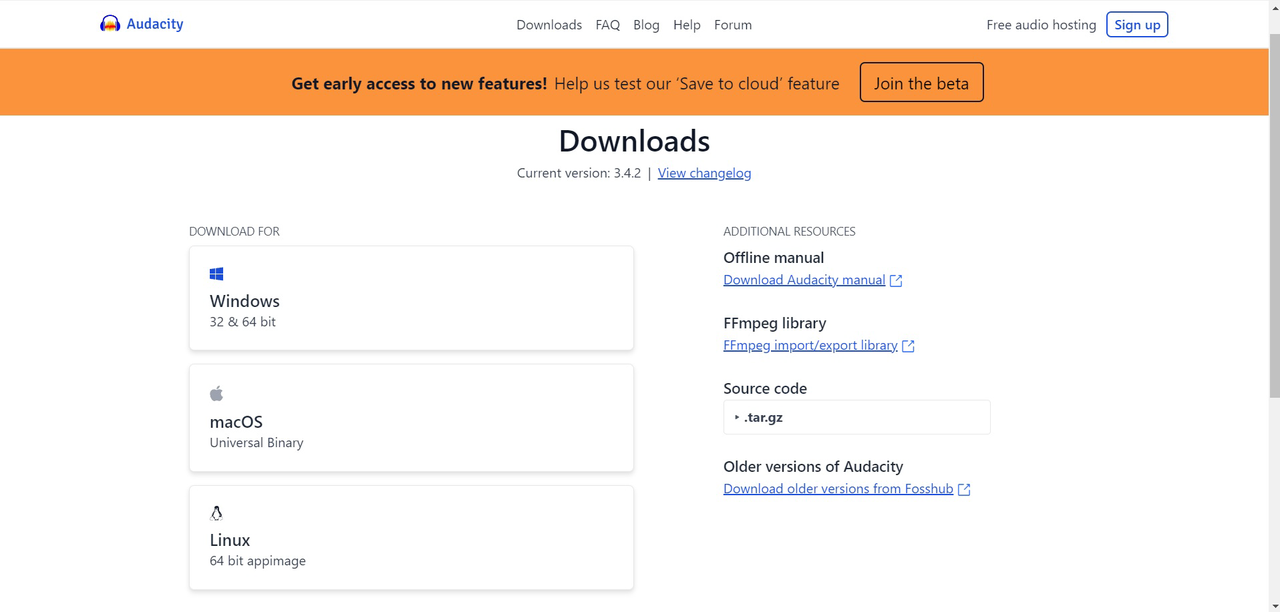Select the Linux 64 bit appimage card
Viewport: 1280px width, 612px height.
[x=411, y=538]
